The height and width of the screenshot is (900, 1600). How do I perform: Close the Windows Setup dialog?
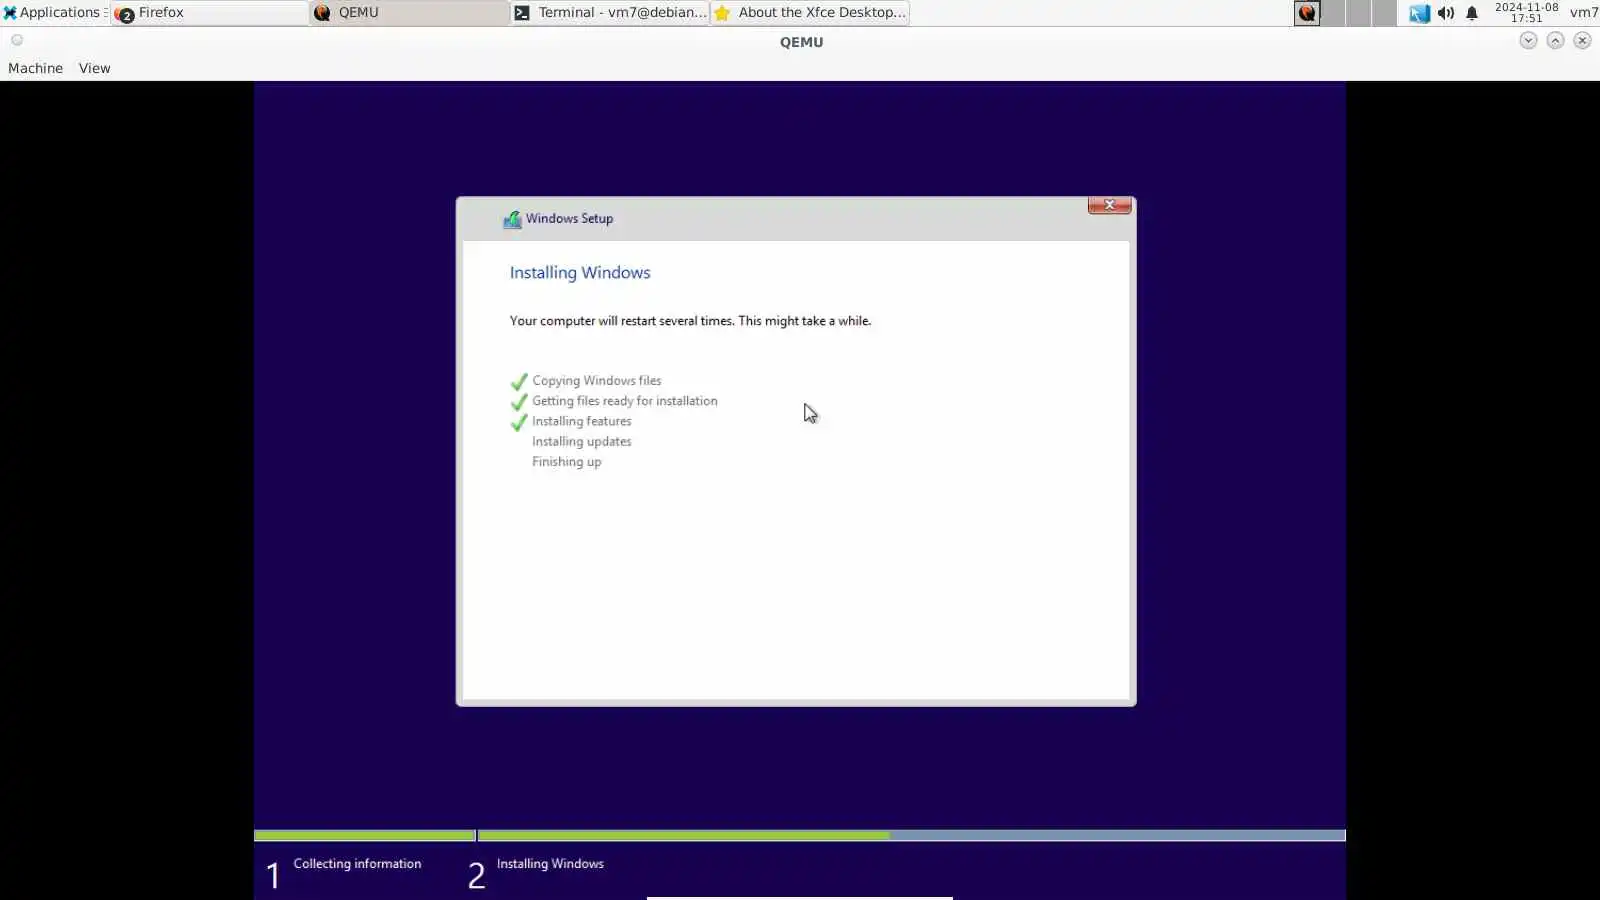pos(1109,205)
